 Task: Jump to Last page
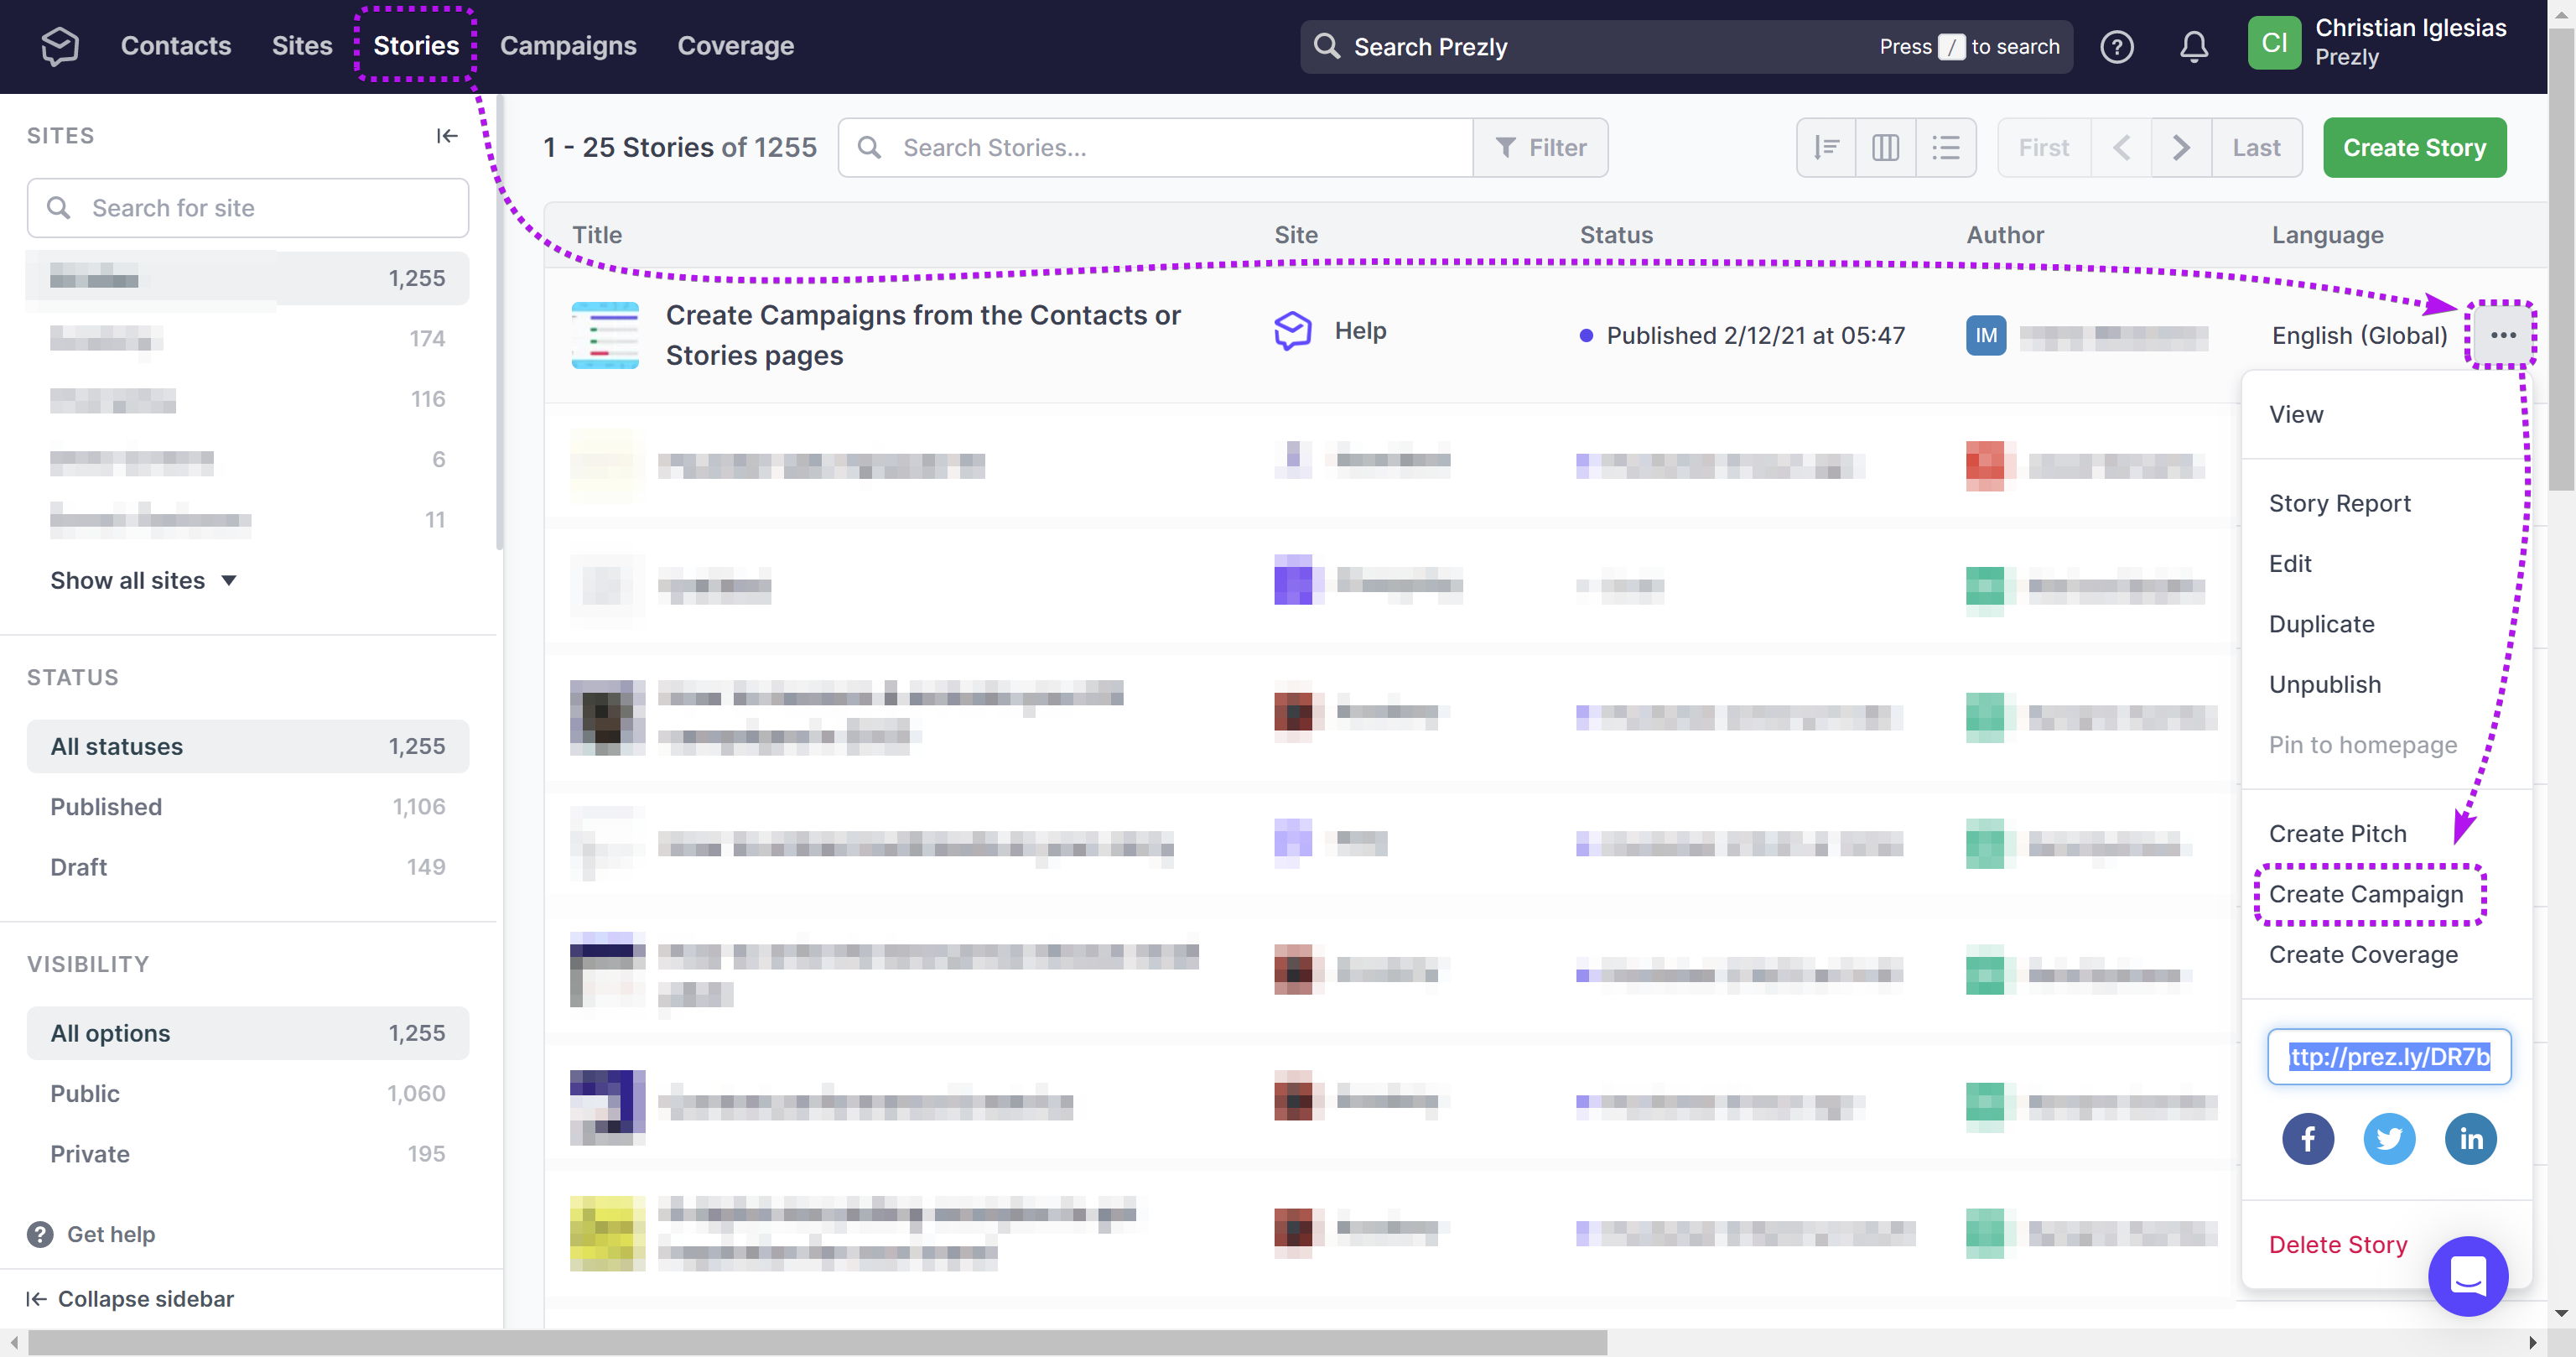pos(2256,148)
